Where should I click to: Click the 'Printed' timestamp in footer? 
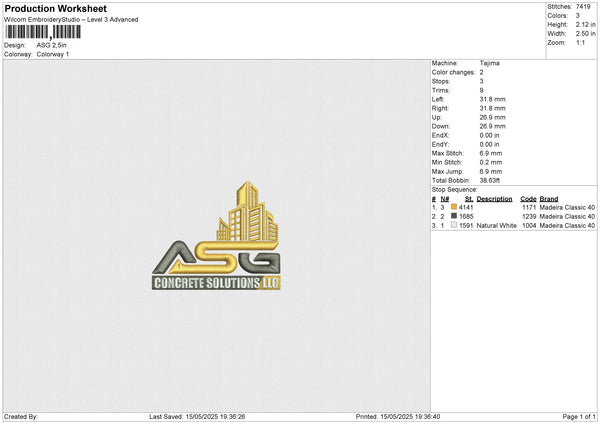(398, 416)
